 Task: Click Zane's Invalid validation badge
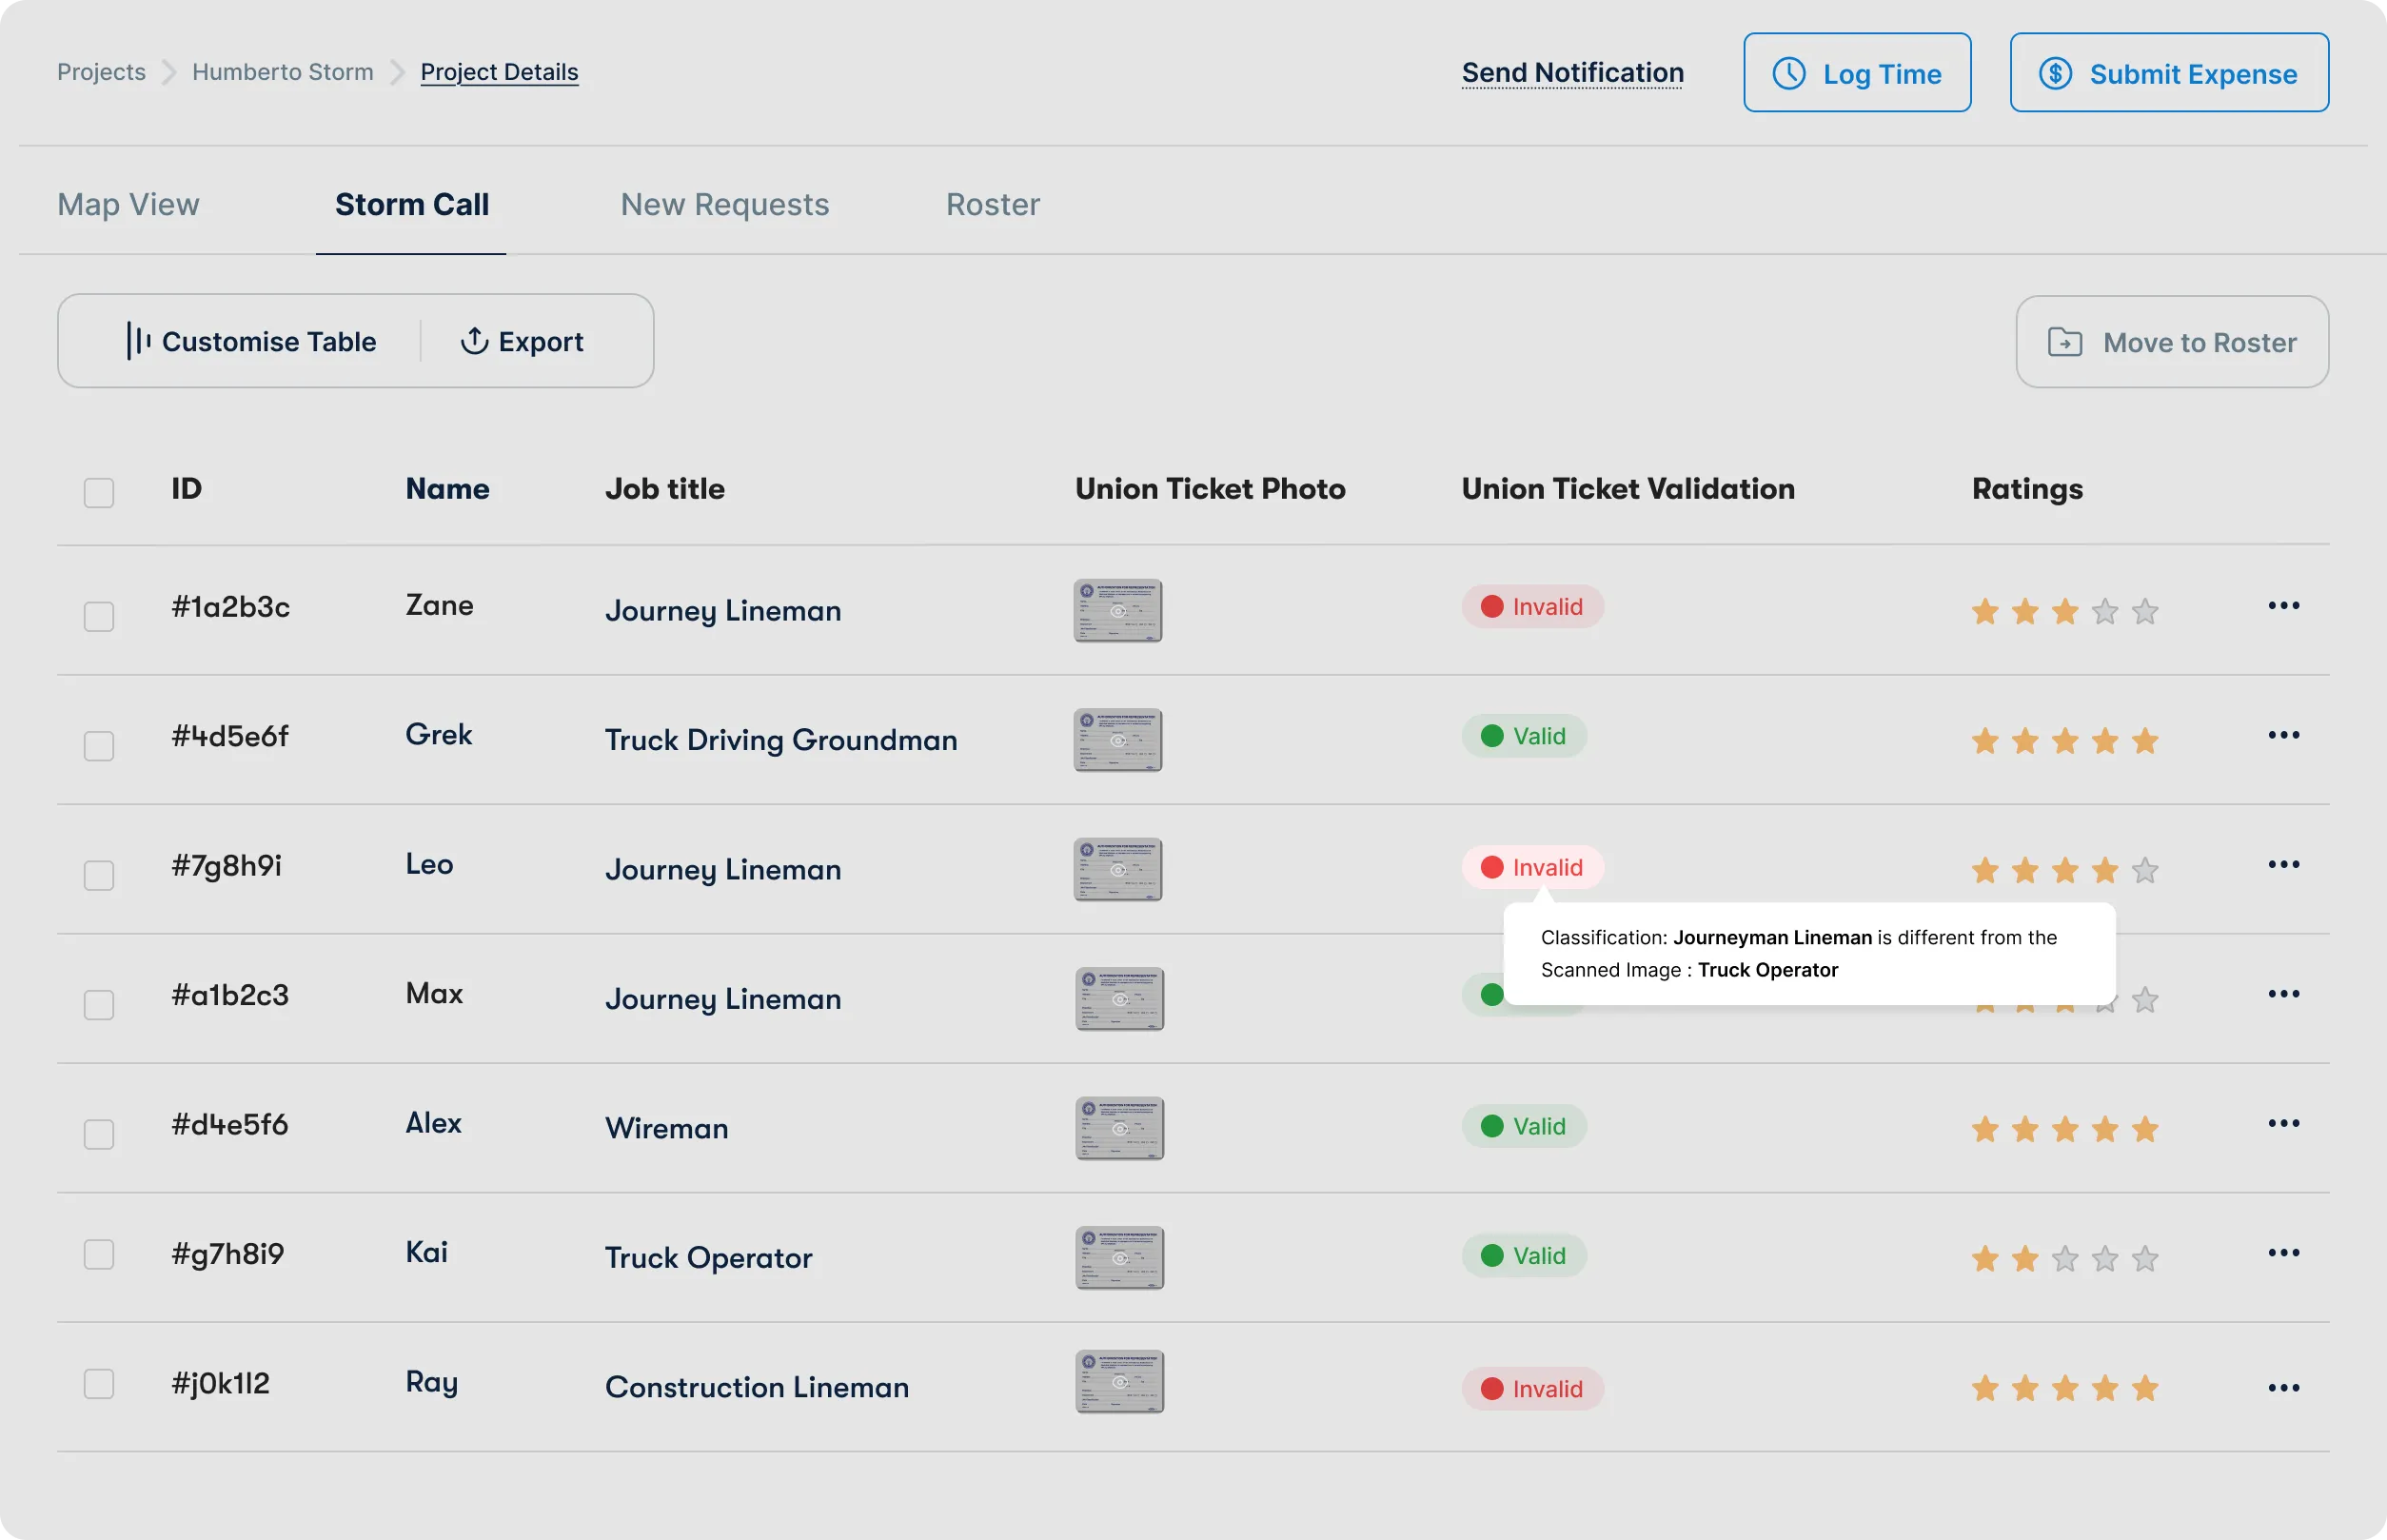(1532, 607)
